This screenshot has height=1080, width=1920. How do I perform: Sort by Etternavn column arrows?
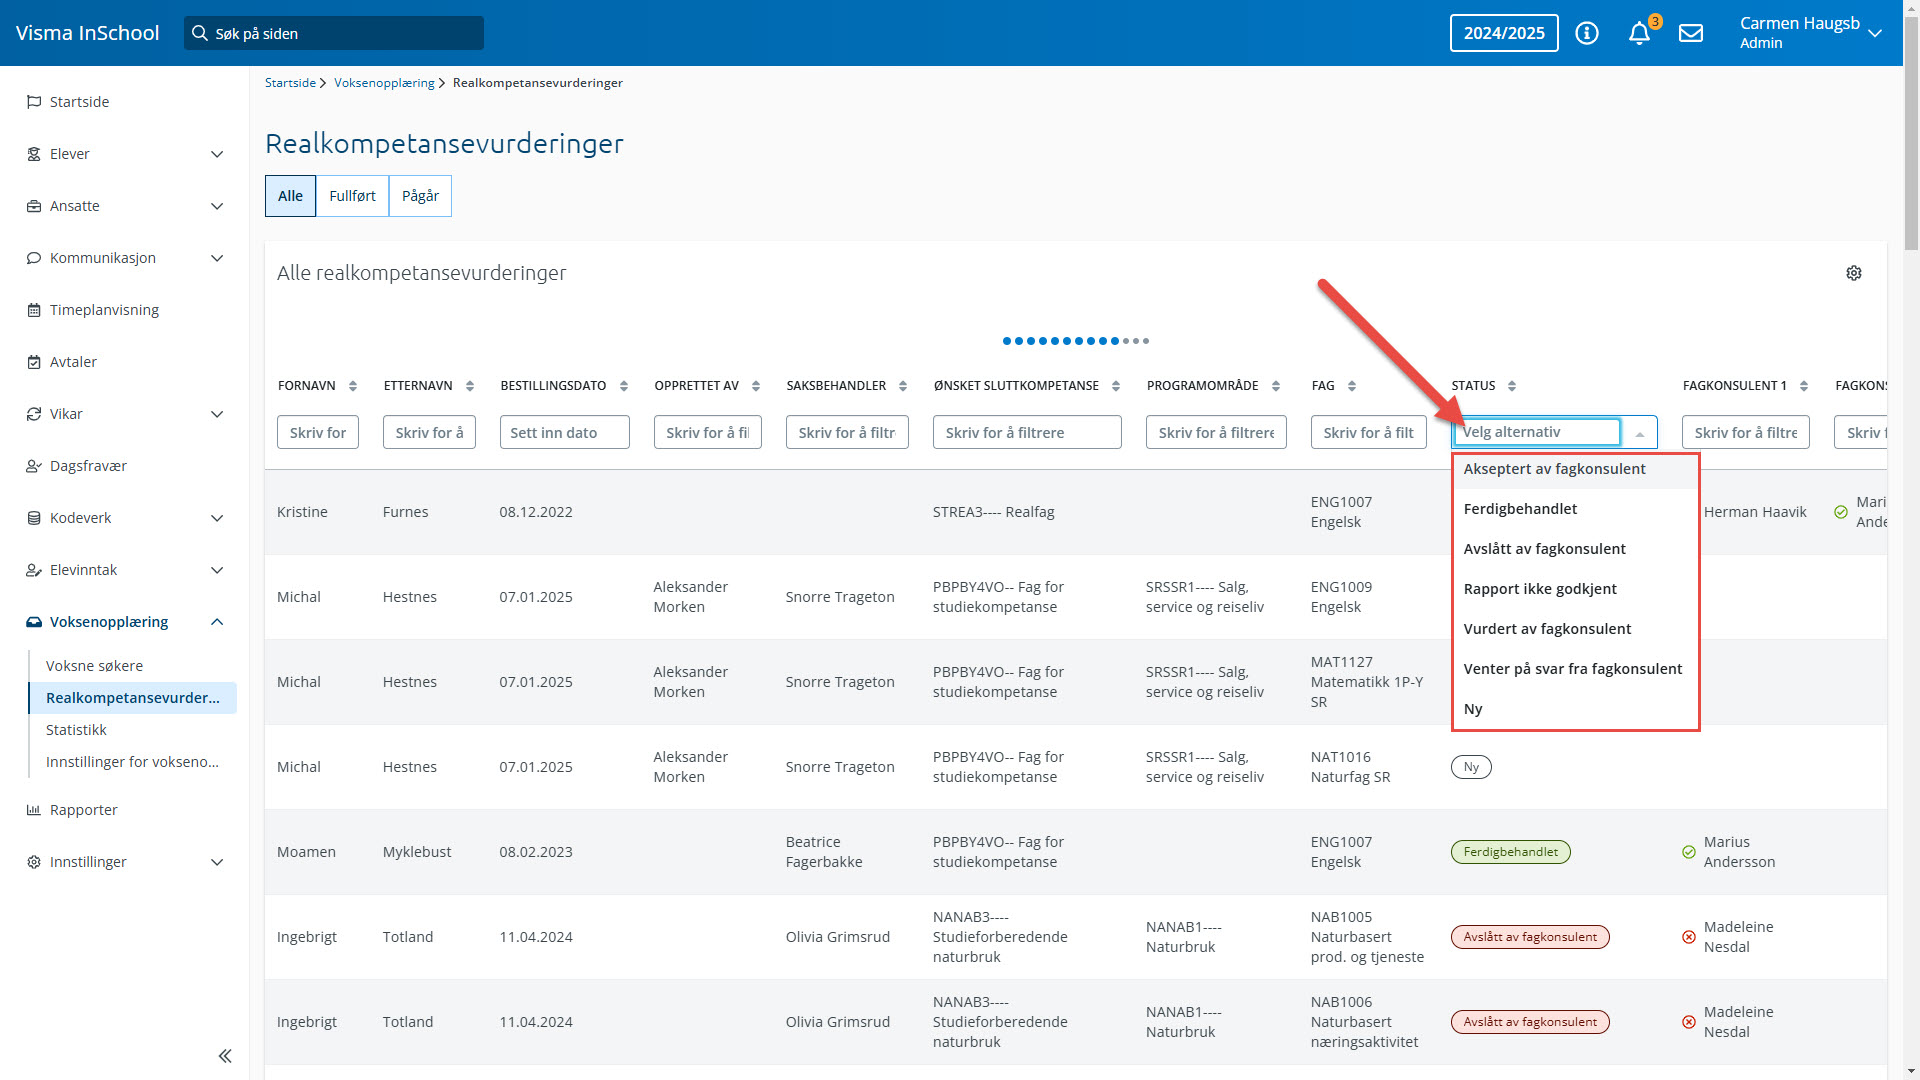pyautogui.click(x=470, y=386)
